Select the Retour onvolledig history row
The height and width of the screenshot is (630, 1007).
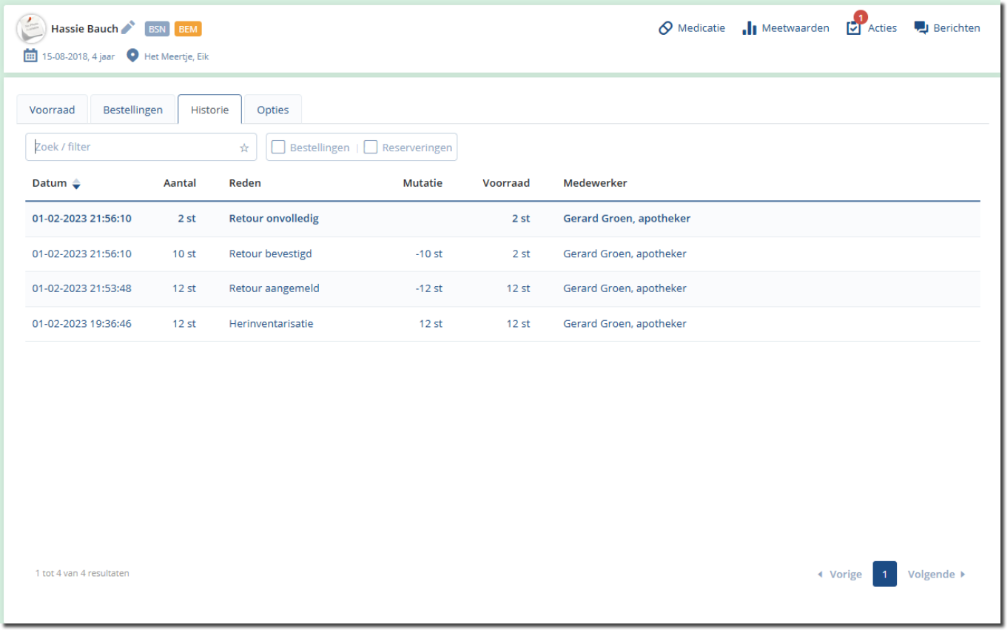273,218
